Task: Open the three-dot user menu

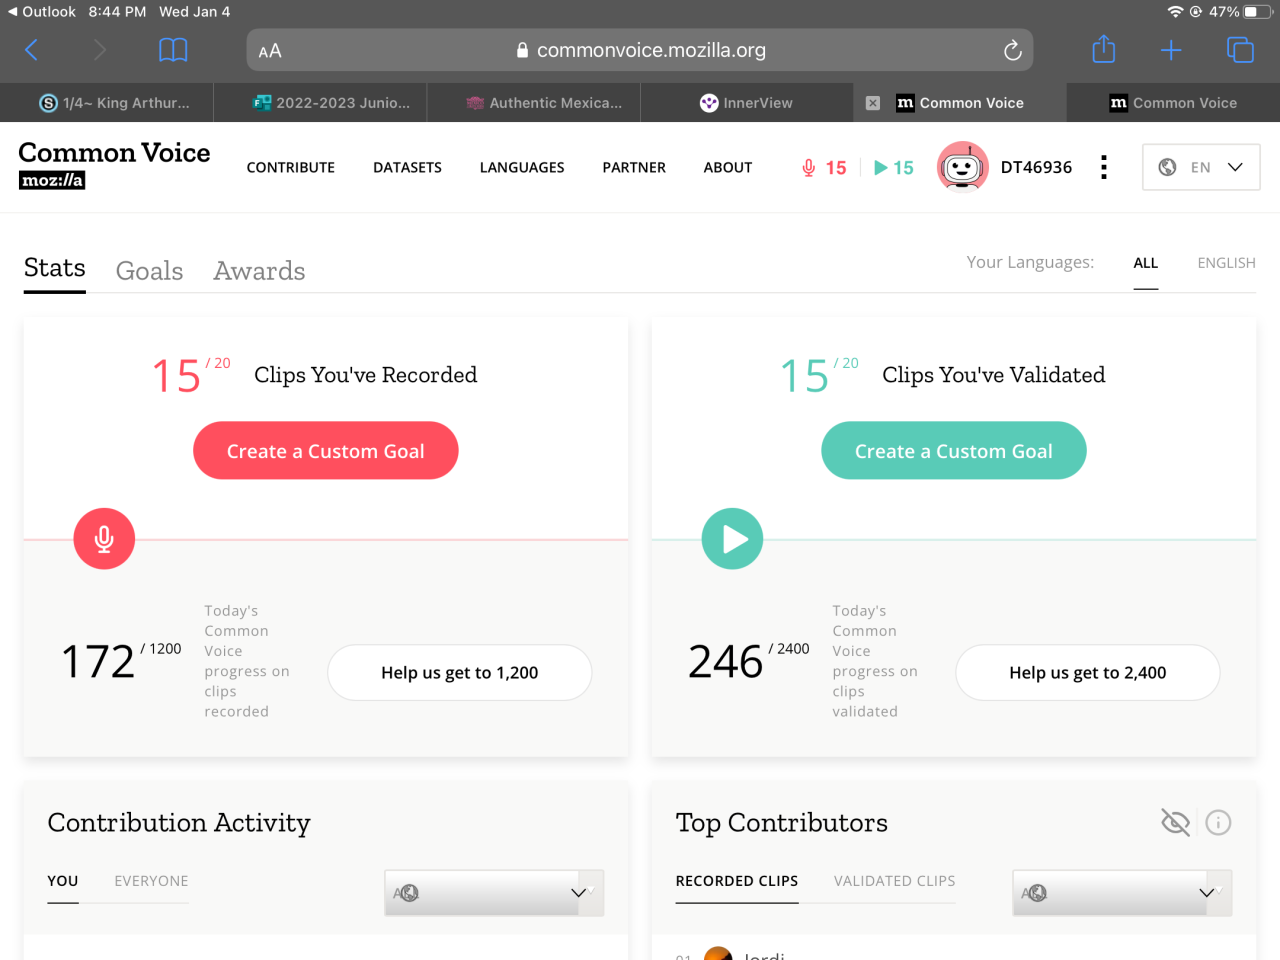Action: click(x=1104, y=167)
